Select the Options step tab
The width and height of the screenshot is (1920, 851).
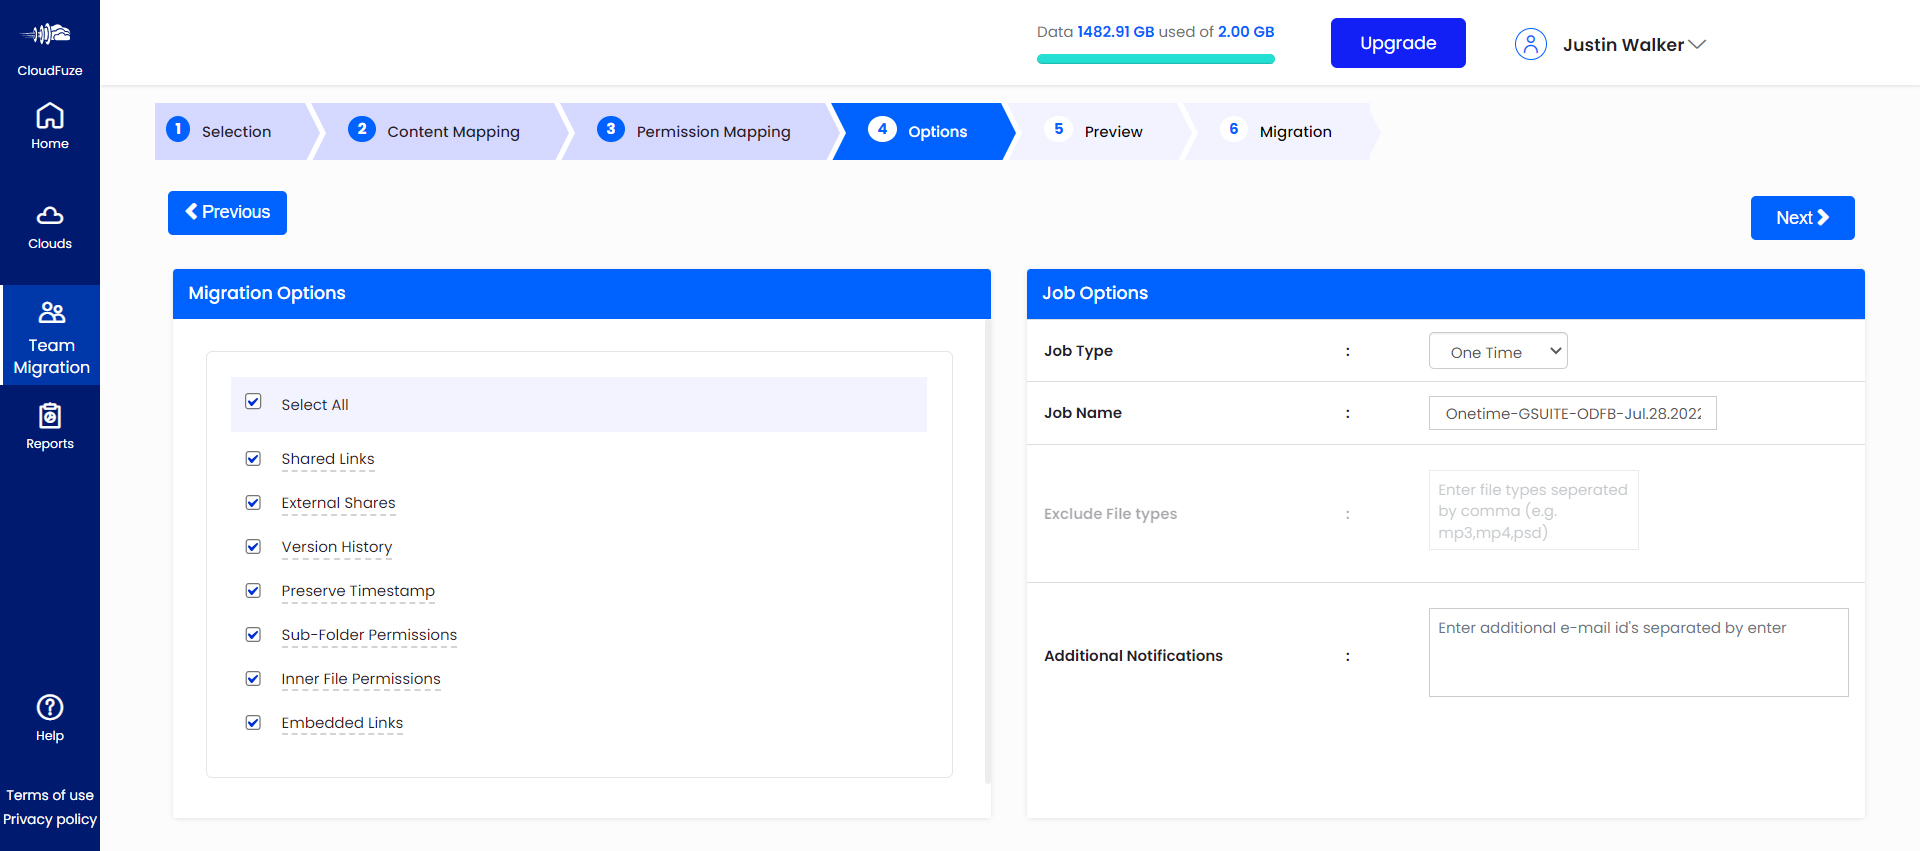[925, 131]
